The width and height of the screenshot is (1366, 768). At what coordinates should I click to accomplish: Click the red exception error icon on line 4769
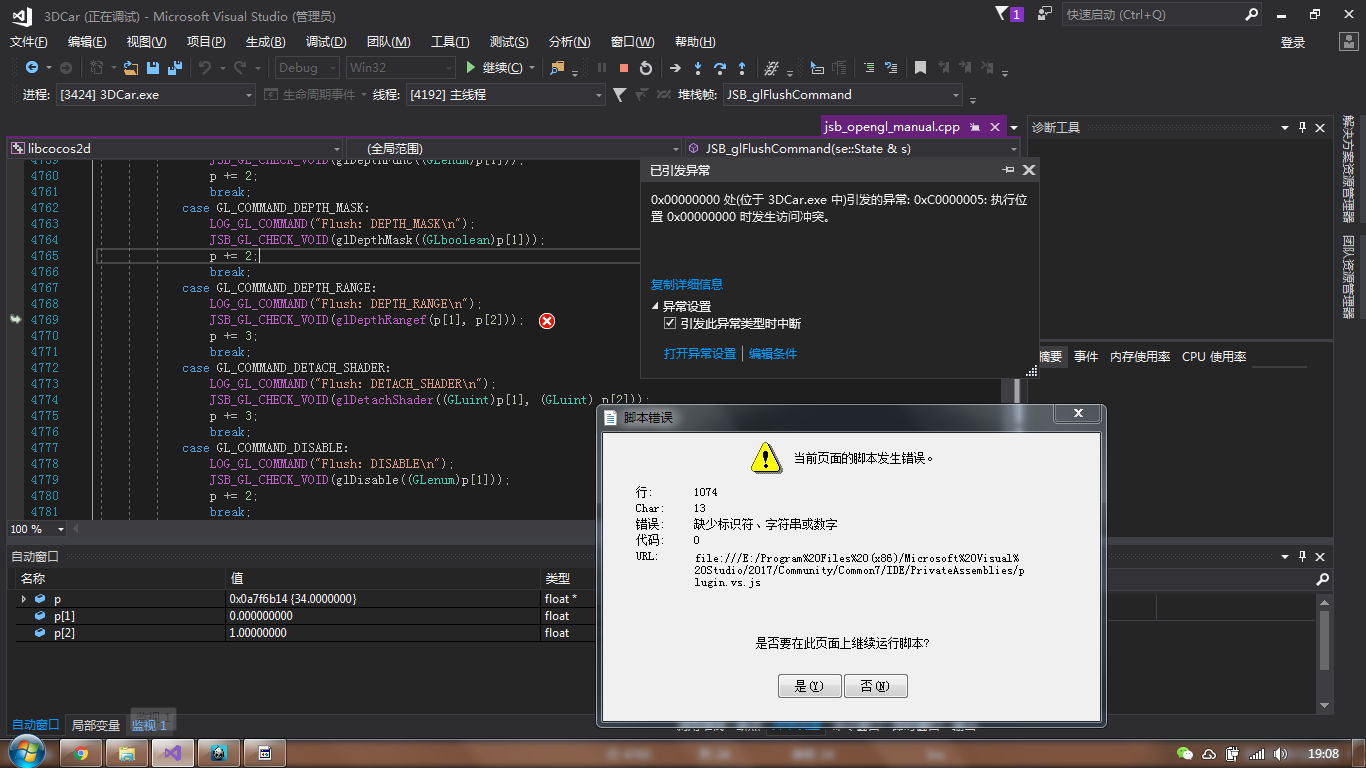click(x=547, y=320)
